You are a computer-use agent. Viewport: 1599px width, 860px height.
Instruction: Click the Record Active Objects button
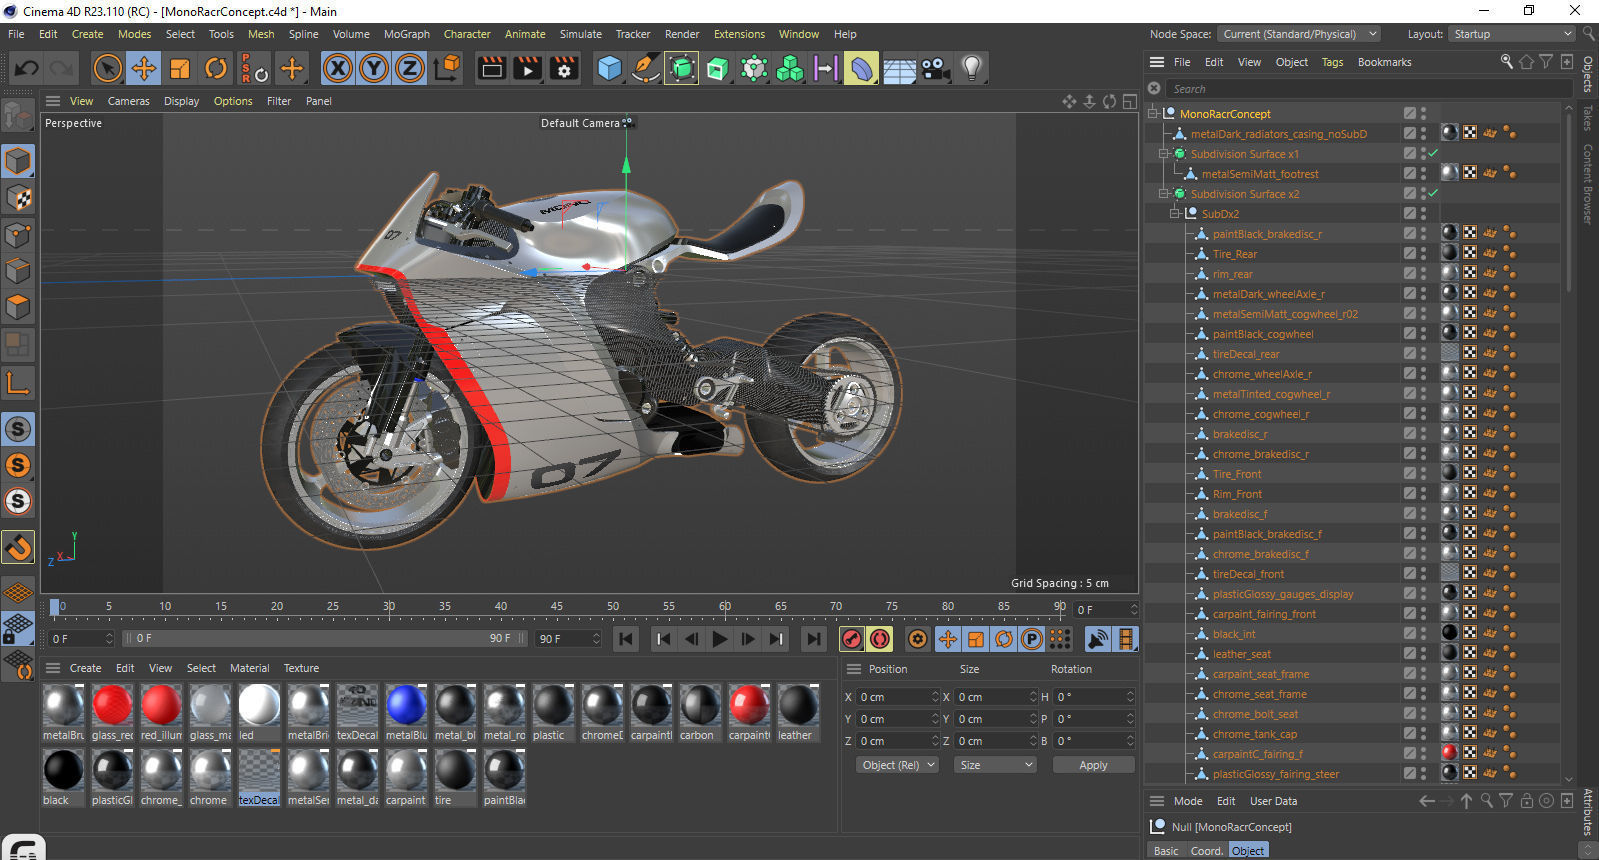click(x=852, y=639)
